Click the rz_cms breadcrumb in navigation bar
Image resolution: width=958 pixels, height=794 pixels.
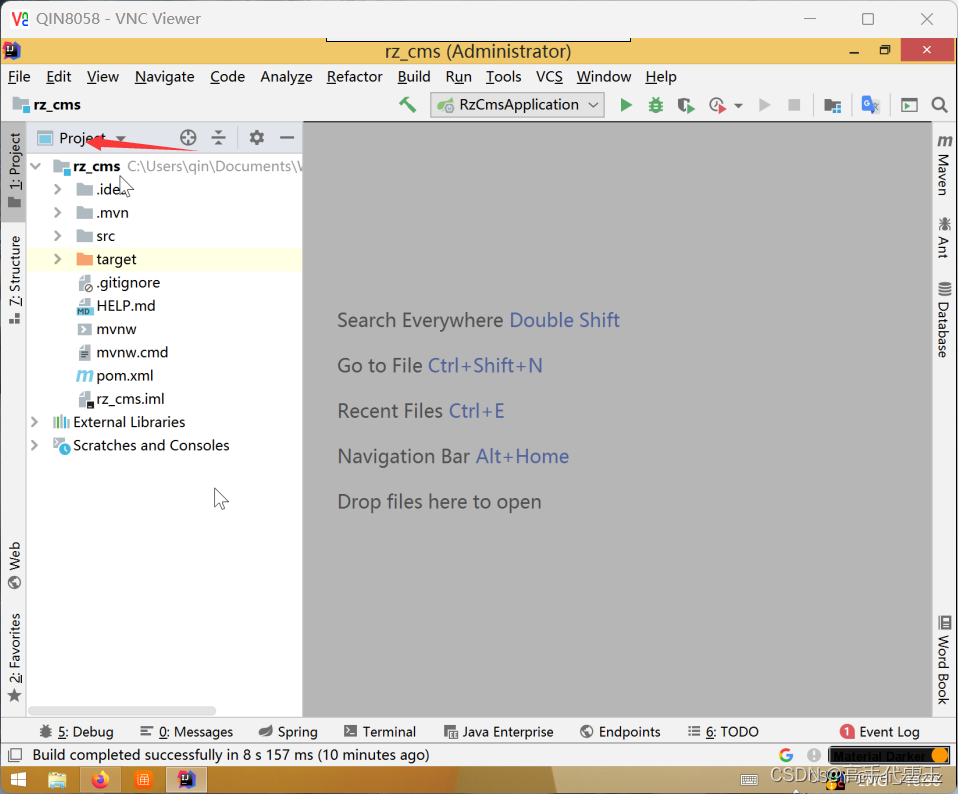coord(47,105)
